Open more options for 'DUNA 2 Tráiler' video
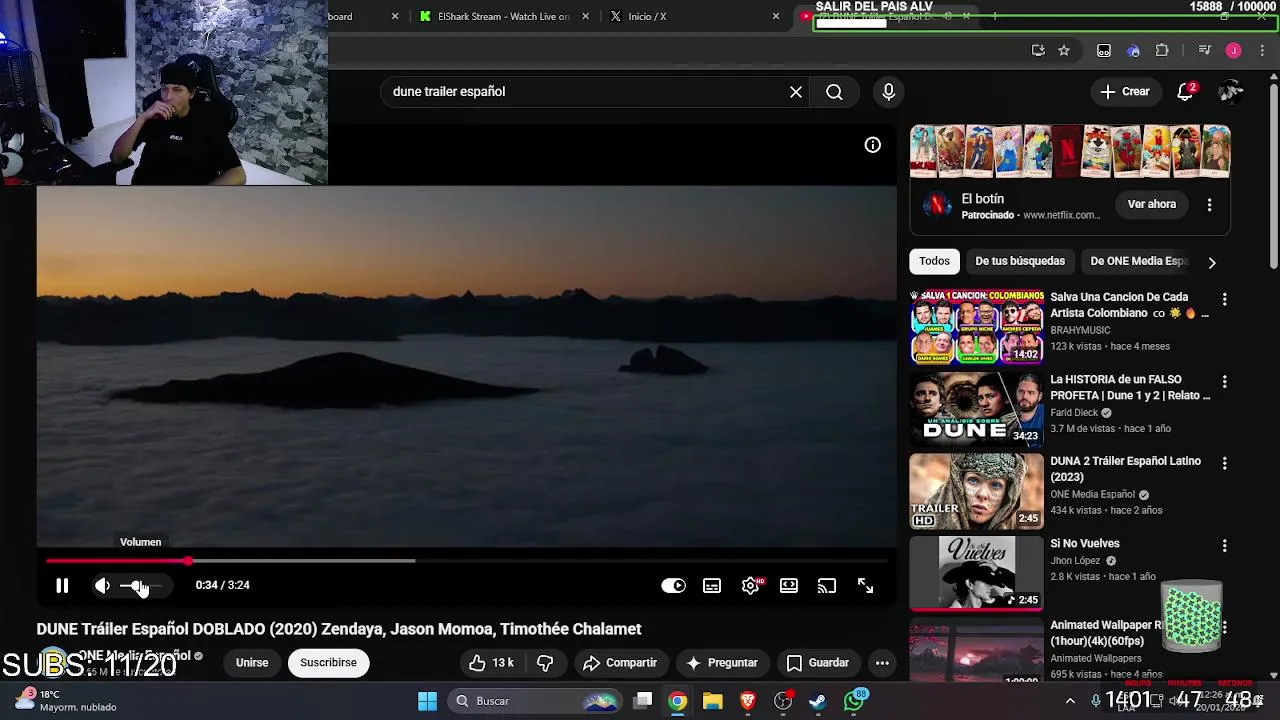The height and width of the screenshot is (720, 1280). coord(1224,464)
